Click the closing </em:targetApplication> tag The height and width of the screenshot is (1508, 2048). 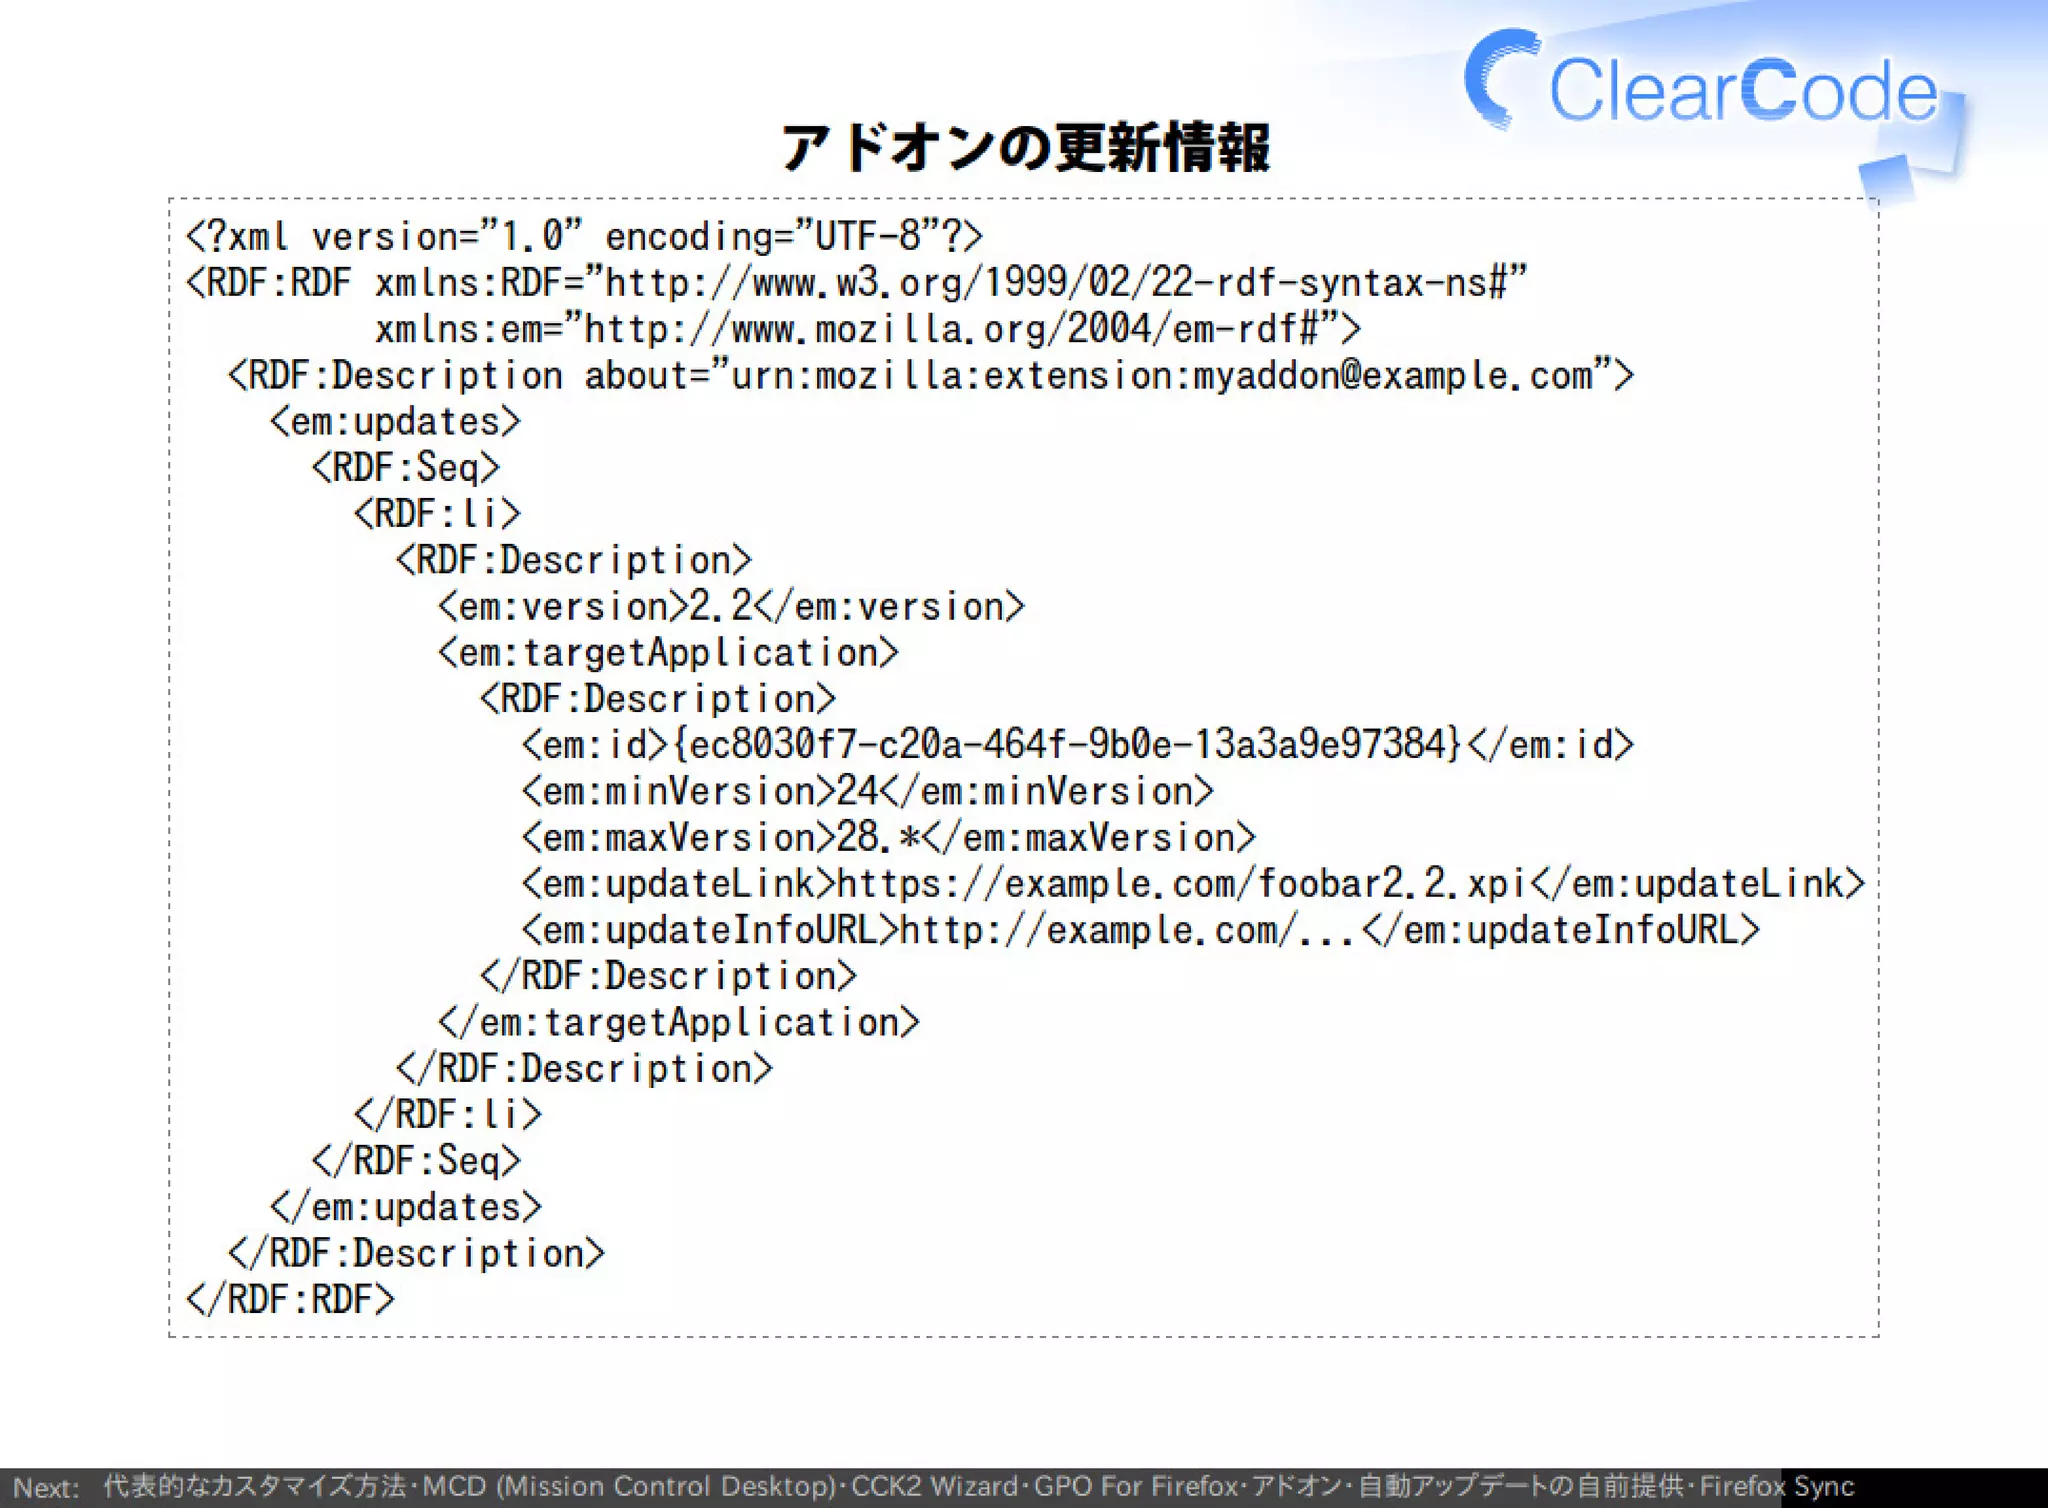[679, 1022]
